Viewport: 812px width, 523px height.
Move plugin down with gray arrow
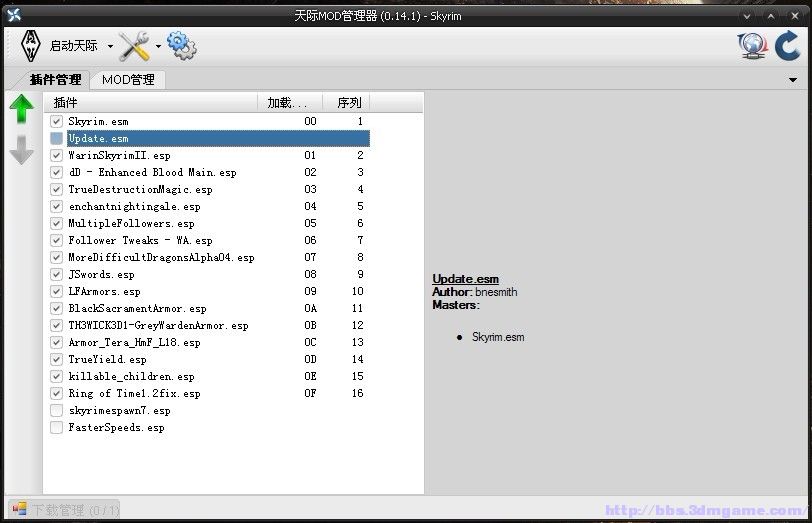(22, 150)
